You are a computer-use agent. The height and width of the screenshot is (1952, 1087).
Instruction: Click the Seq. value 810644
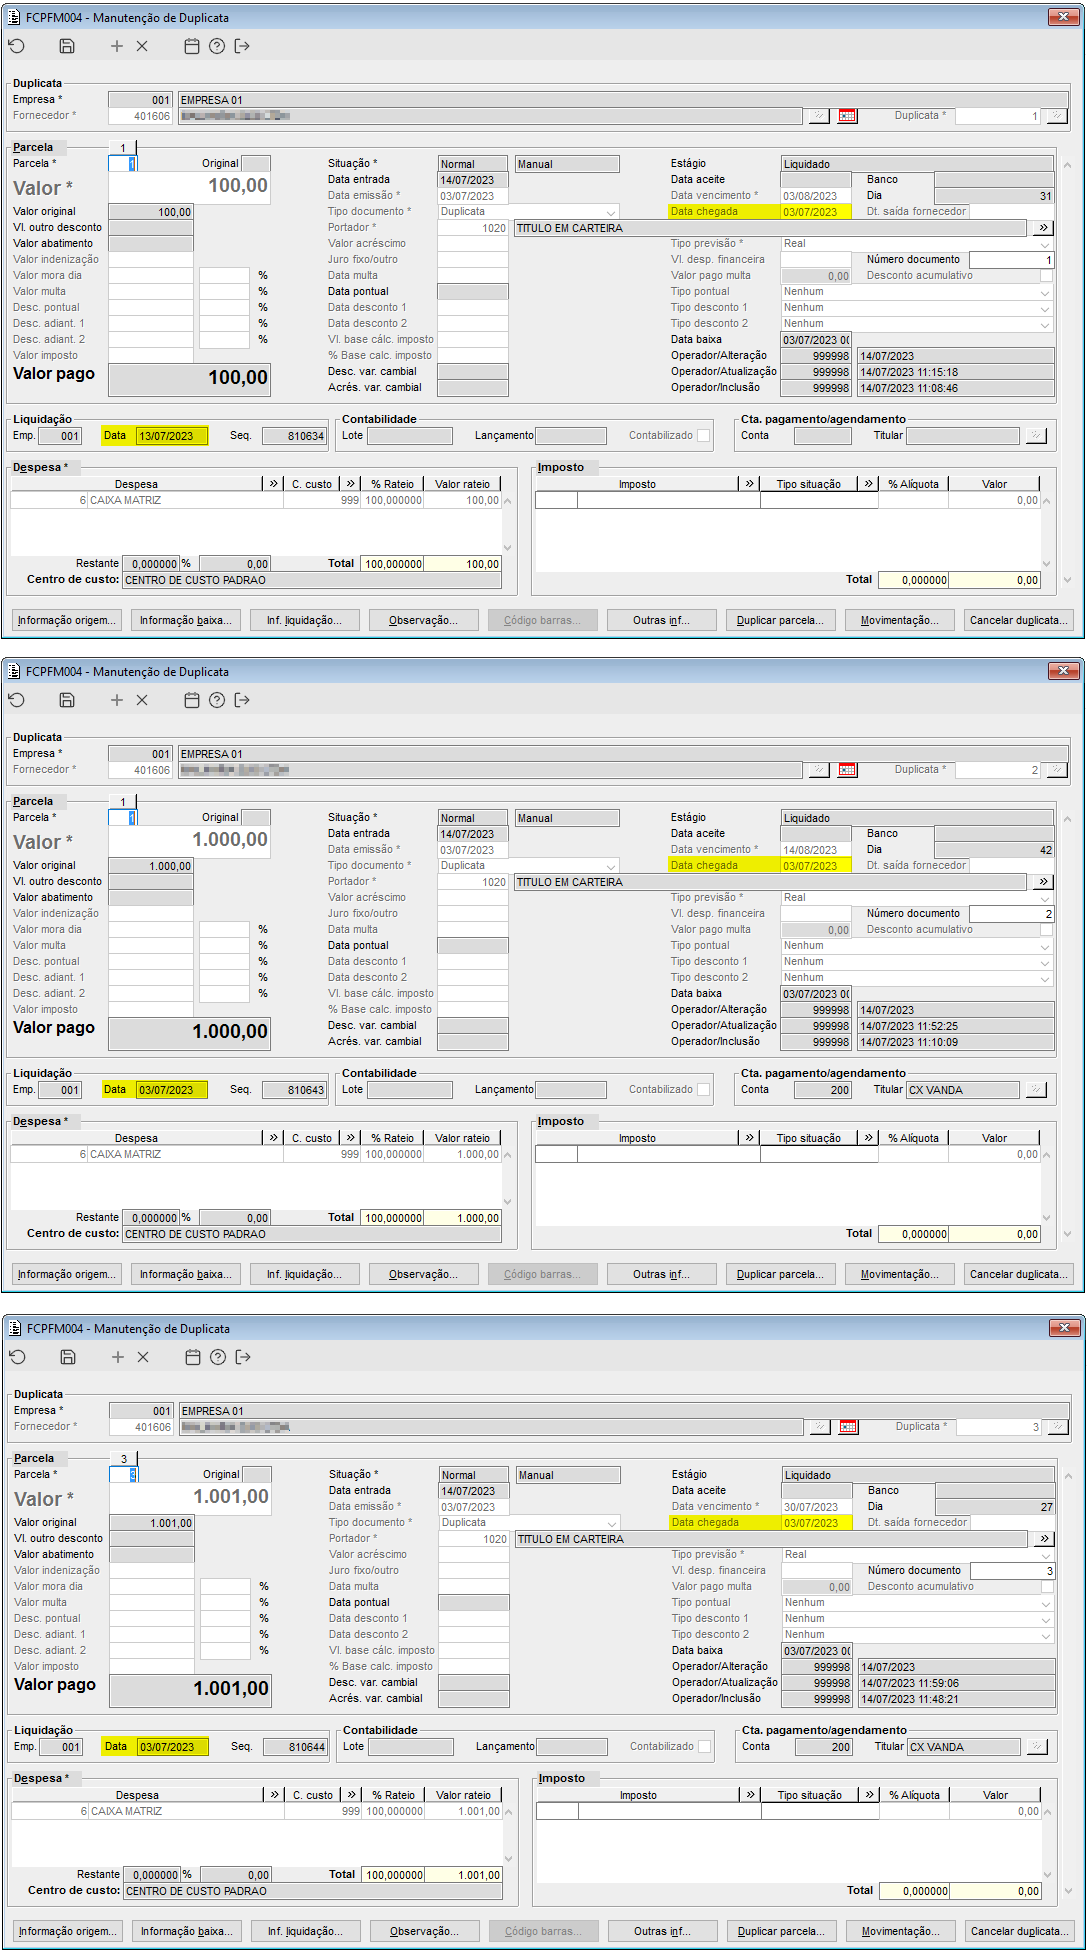click(296, 1747)
